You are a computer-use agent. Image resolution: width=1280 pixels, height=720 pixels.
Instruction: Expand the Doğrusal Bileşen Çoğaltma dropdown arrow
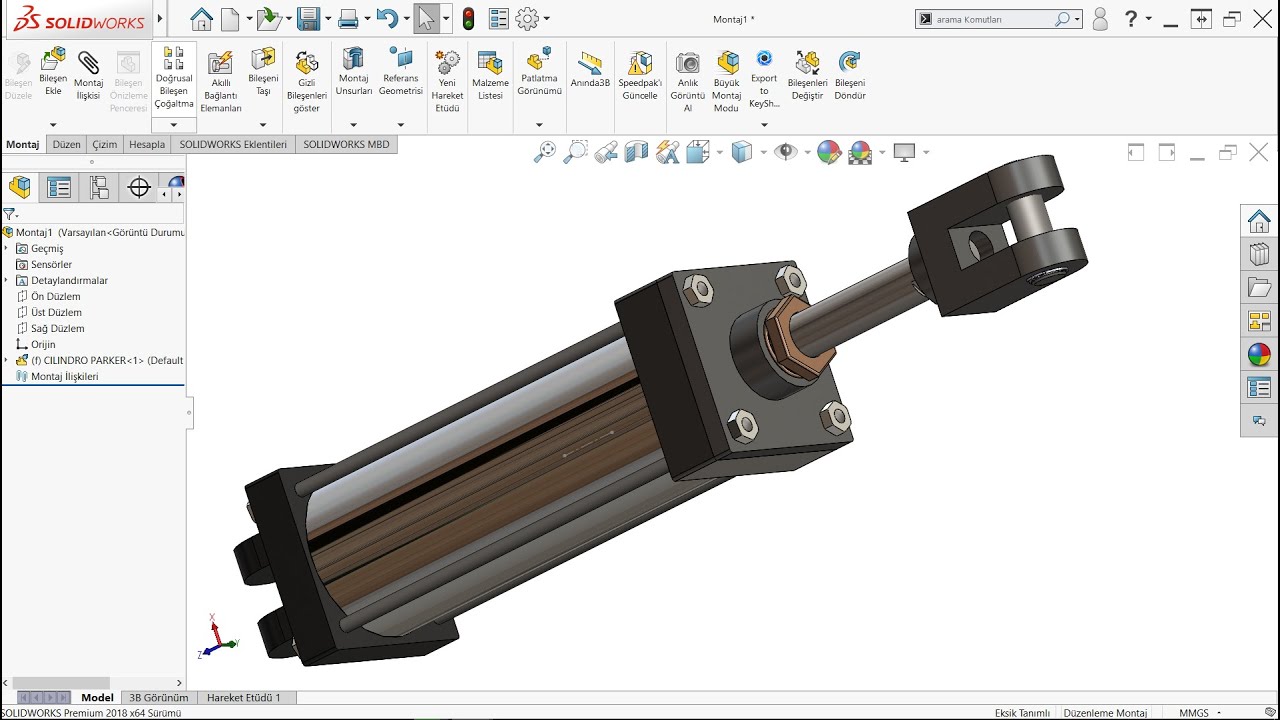coord(174,125)
